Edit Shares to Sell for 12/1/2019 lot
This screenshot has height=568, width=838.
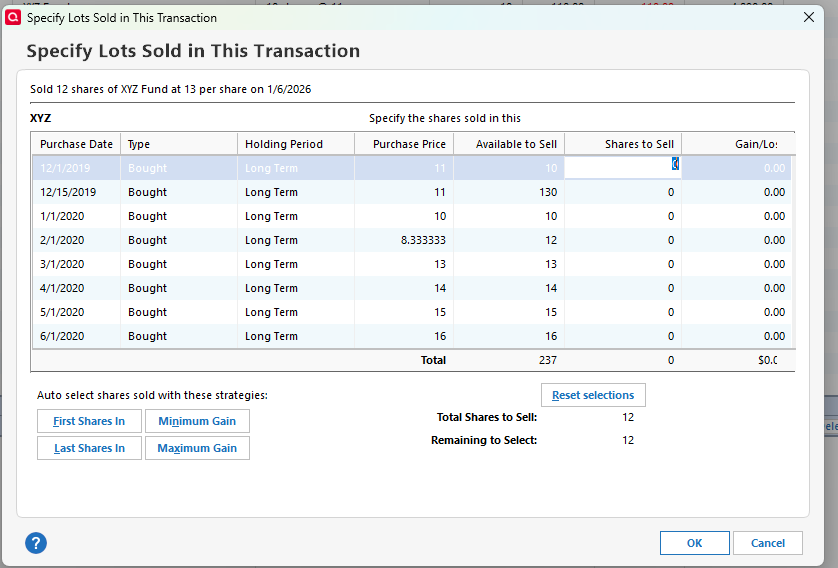click(622, 168)
